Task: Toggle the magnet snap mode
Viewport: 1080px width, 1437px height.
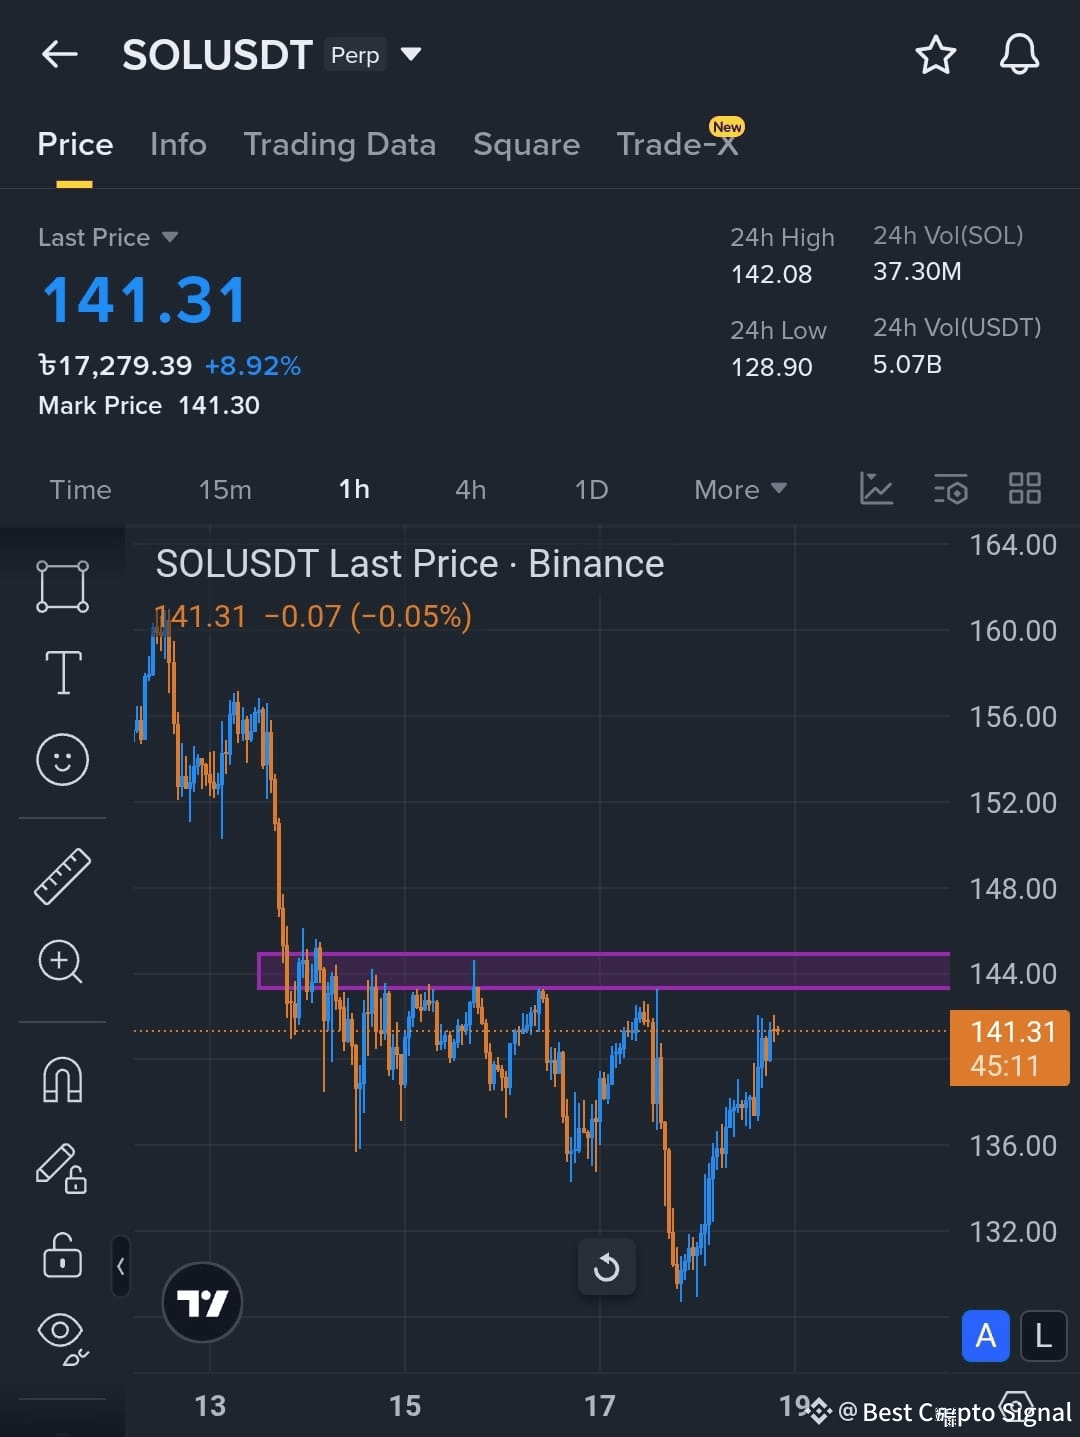Action: tap(62, 1081)
